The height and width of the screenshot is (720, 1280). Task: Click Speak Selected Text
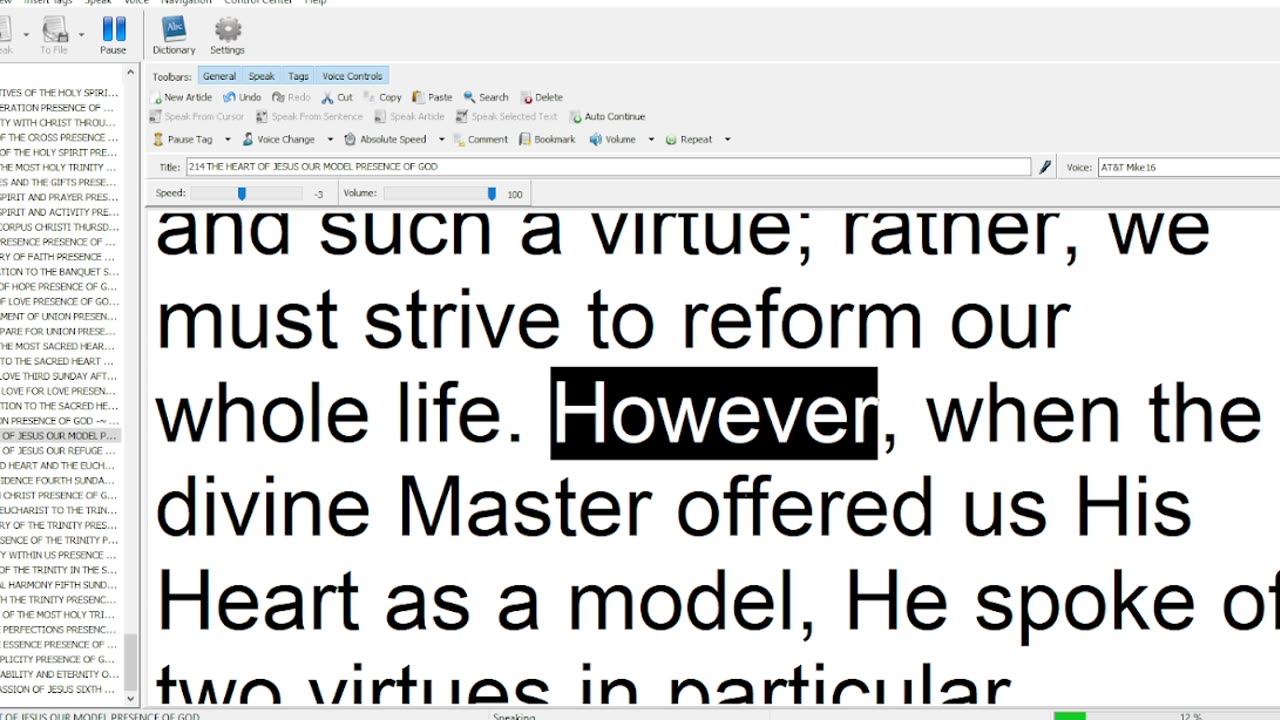click(507, 117)
